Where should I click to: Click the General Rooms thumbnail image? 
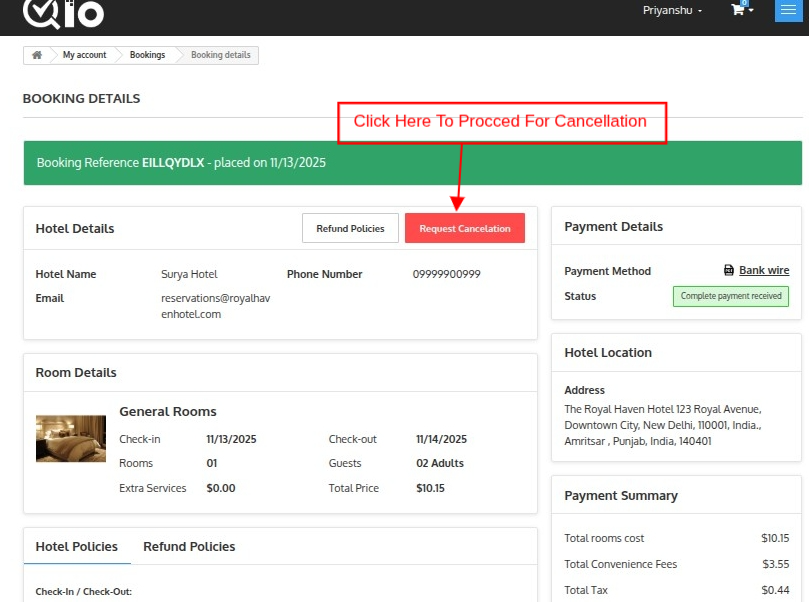pos(71,439)
